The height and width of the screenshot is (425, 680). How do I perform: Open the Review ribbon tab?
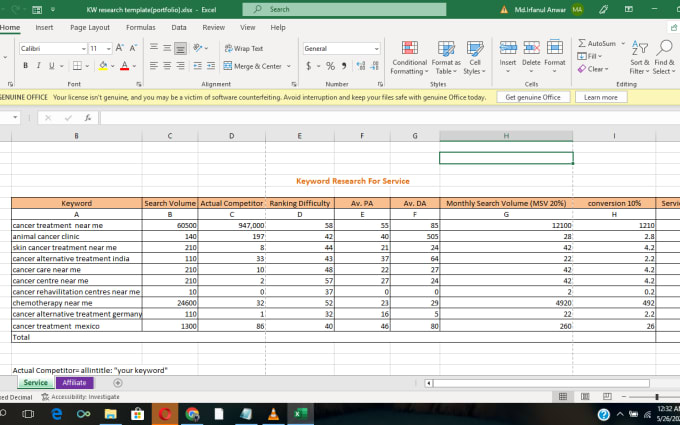213,27
